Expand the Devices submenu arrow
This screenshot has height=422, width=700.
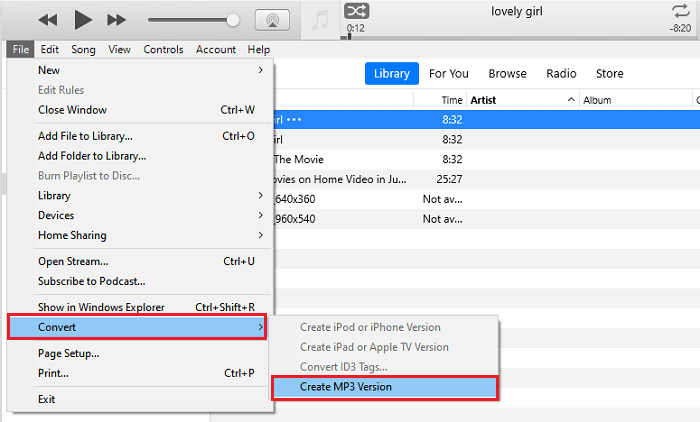click(260, 215)
